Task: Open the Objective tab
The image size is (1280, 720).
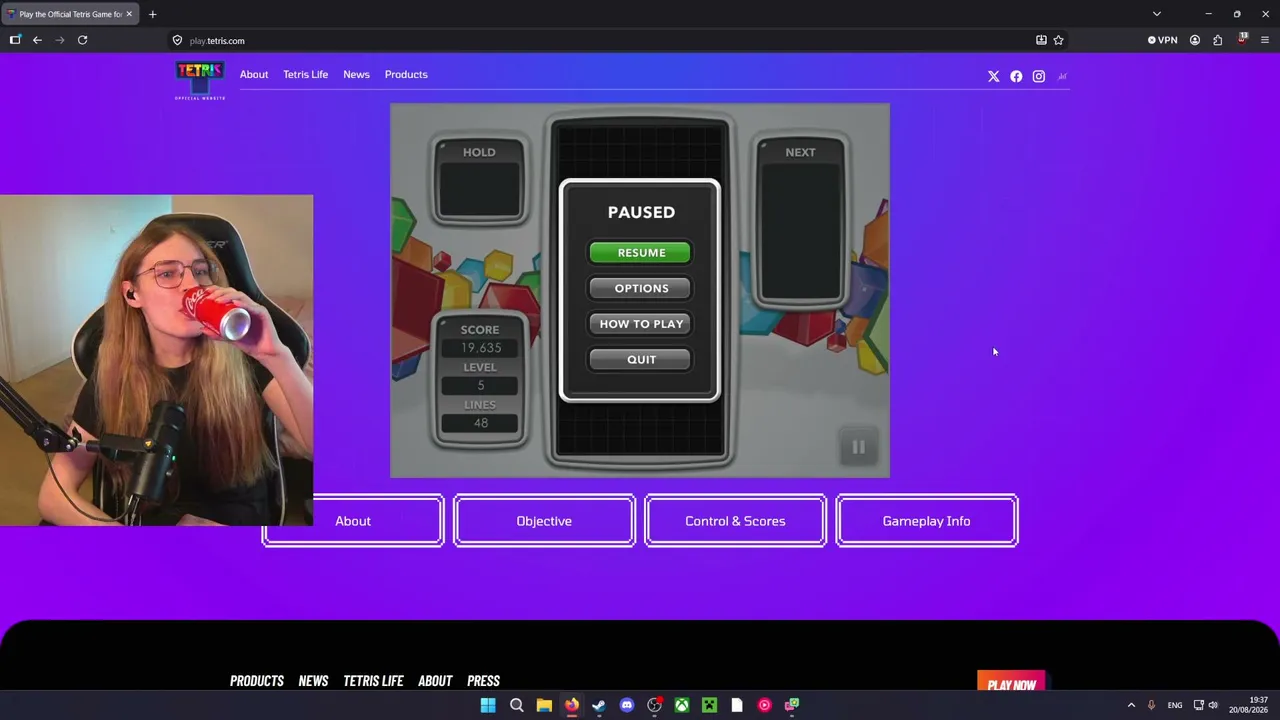Action: (x=544, y=521)
